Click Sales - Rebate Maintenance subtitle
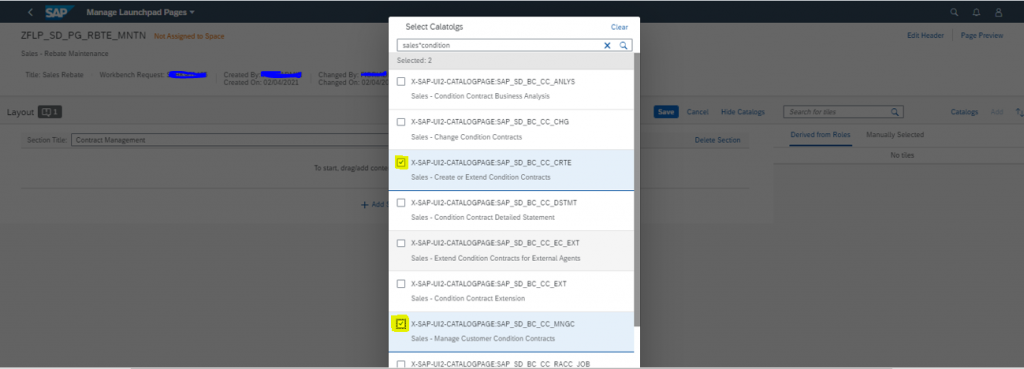Screen dimensions: 1024x369 65,54
